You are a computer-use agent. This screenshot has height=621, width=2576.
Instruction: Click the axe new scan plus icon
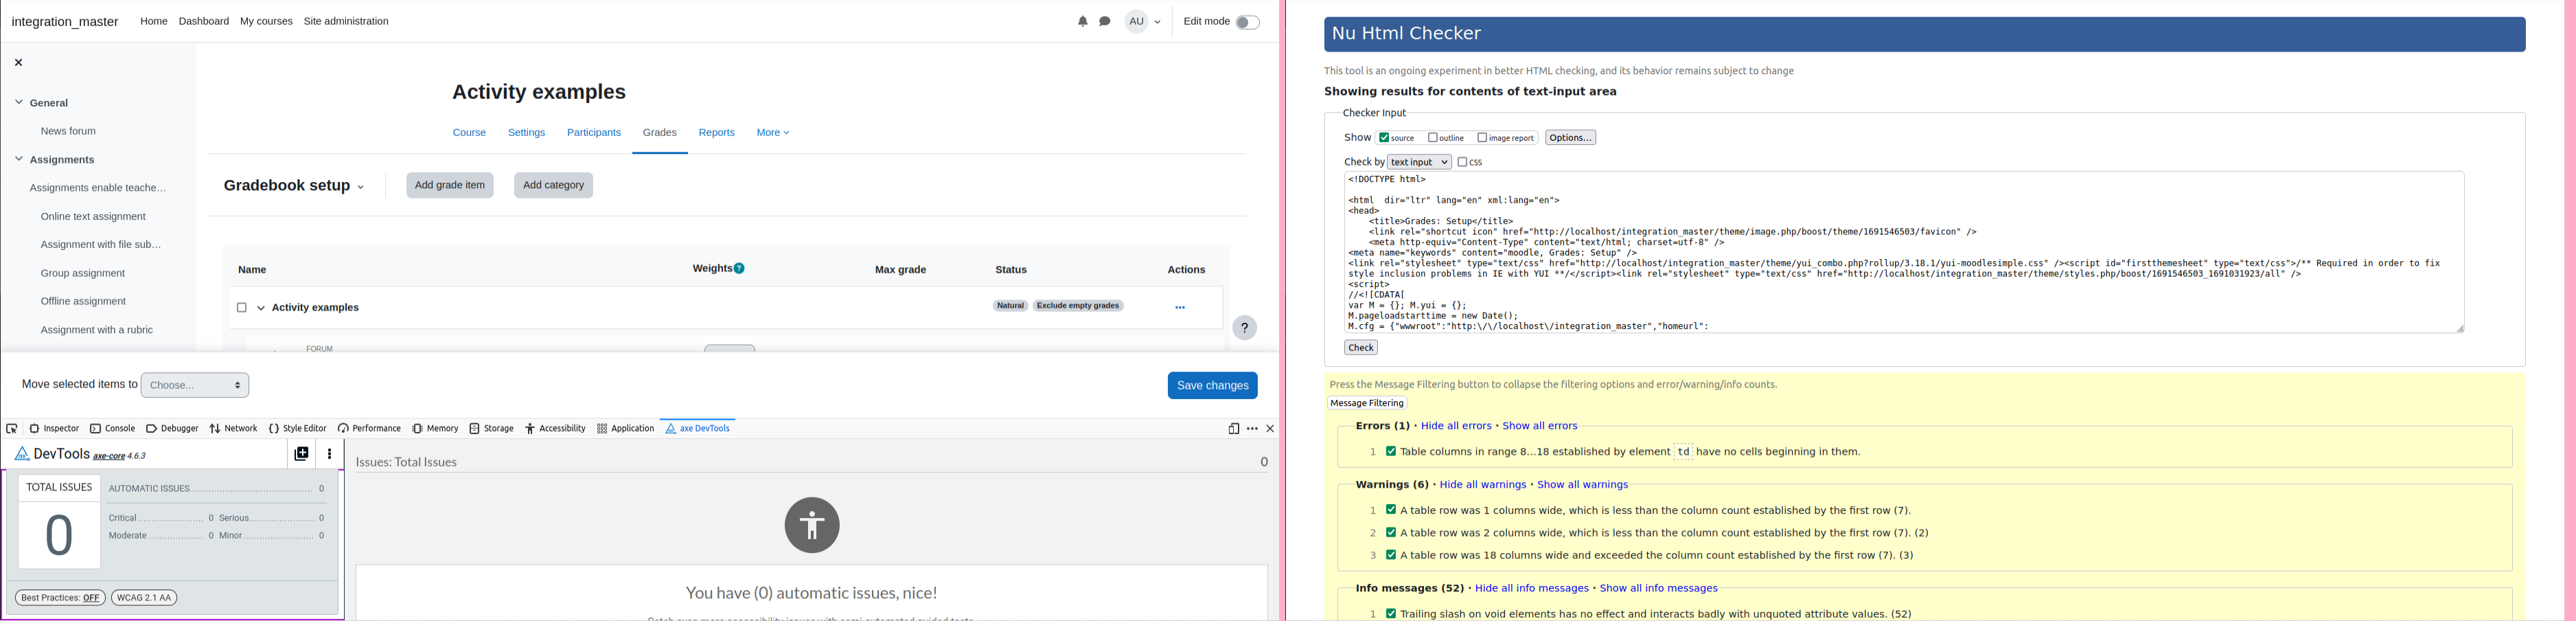pos(301,454)
